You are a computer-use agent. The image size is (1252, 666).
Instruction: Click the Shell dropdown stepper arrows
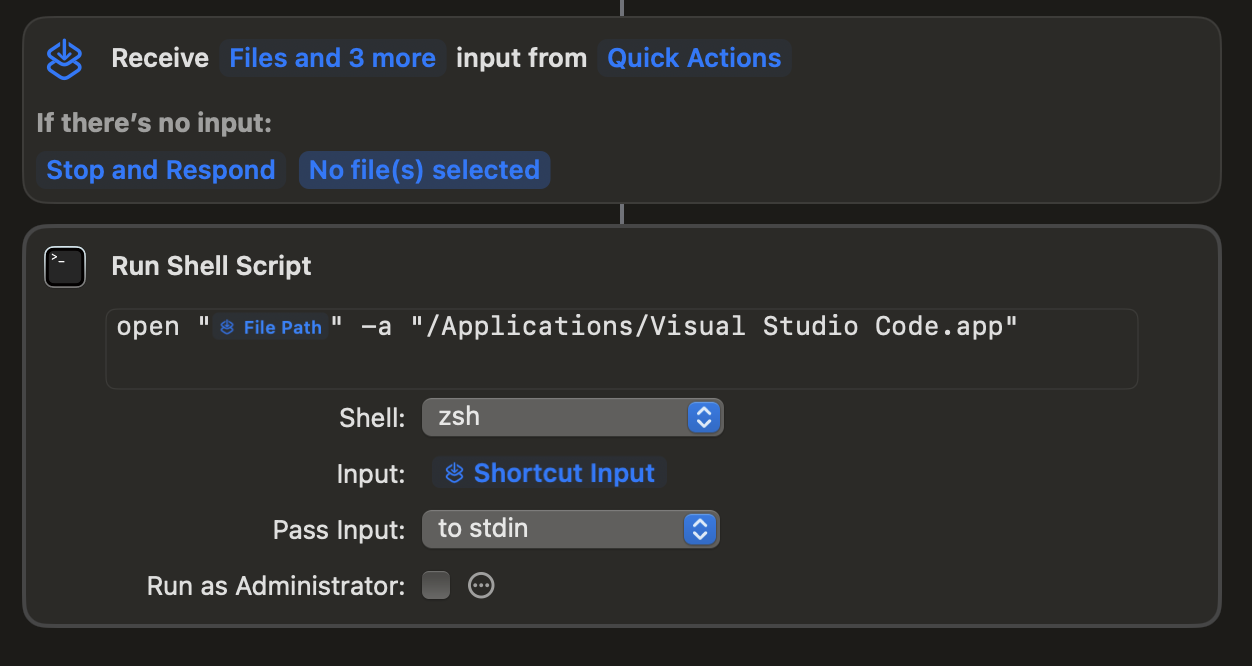pyautogui.click(x=704, y=417)
